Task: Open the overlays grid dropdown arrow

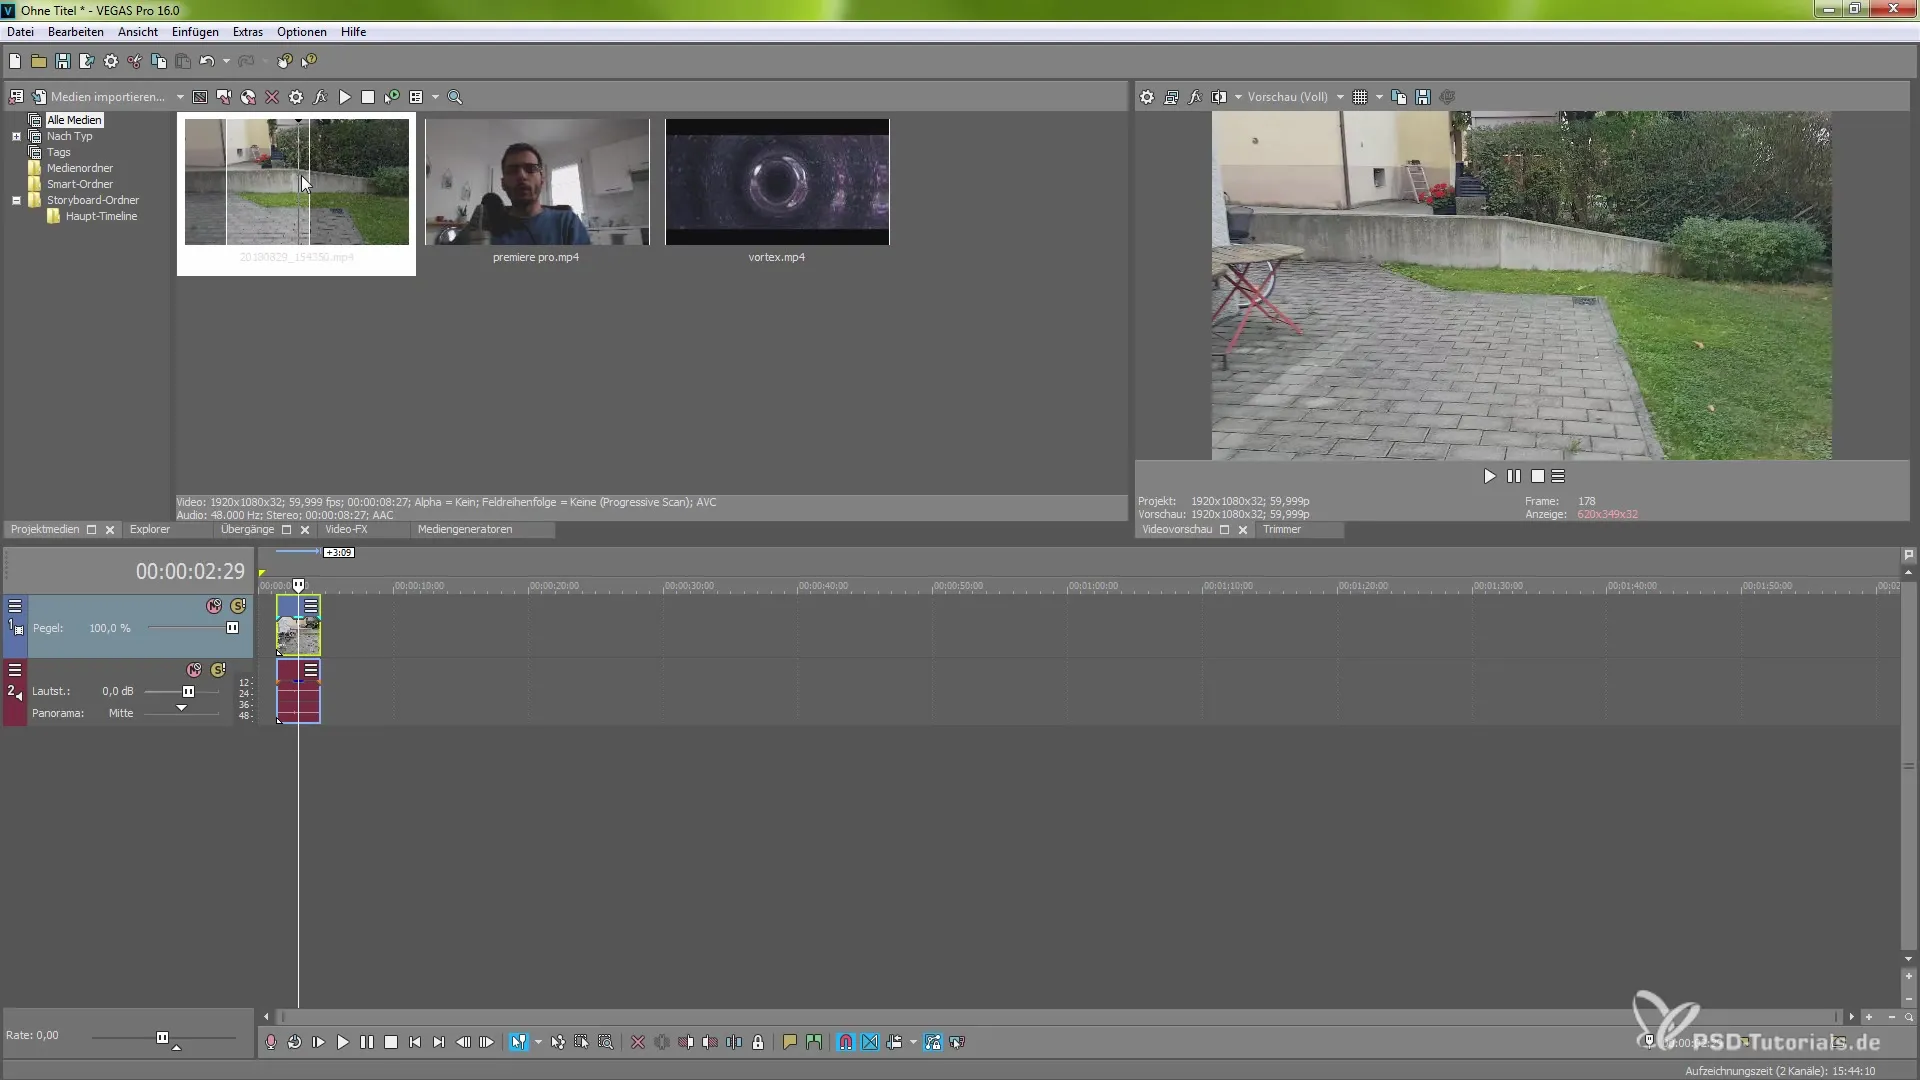Action: 1379,97
